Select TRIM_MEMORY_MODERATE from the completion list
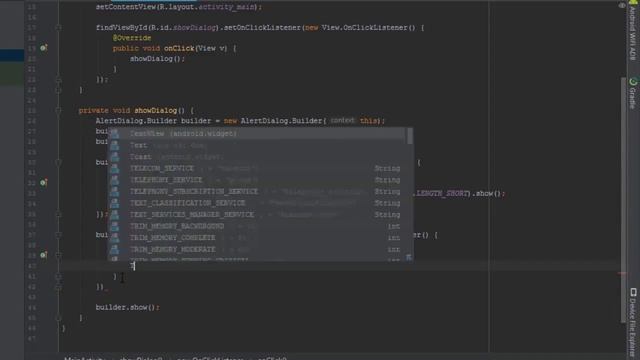 pyautogui.click(x=257, y=249)
